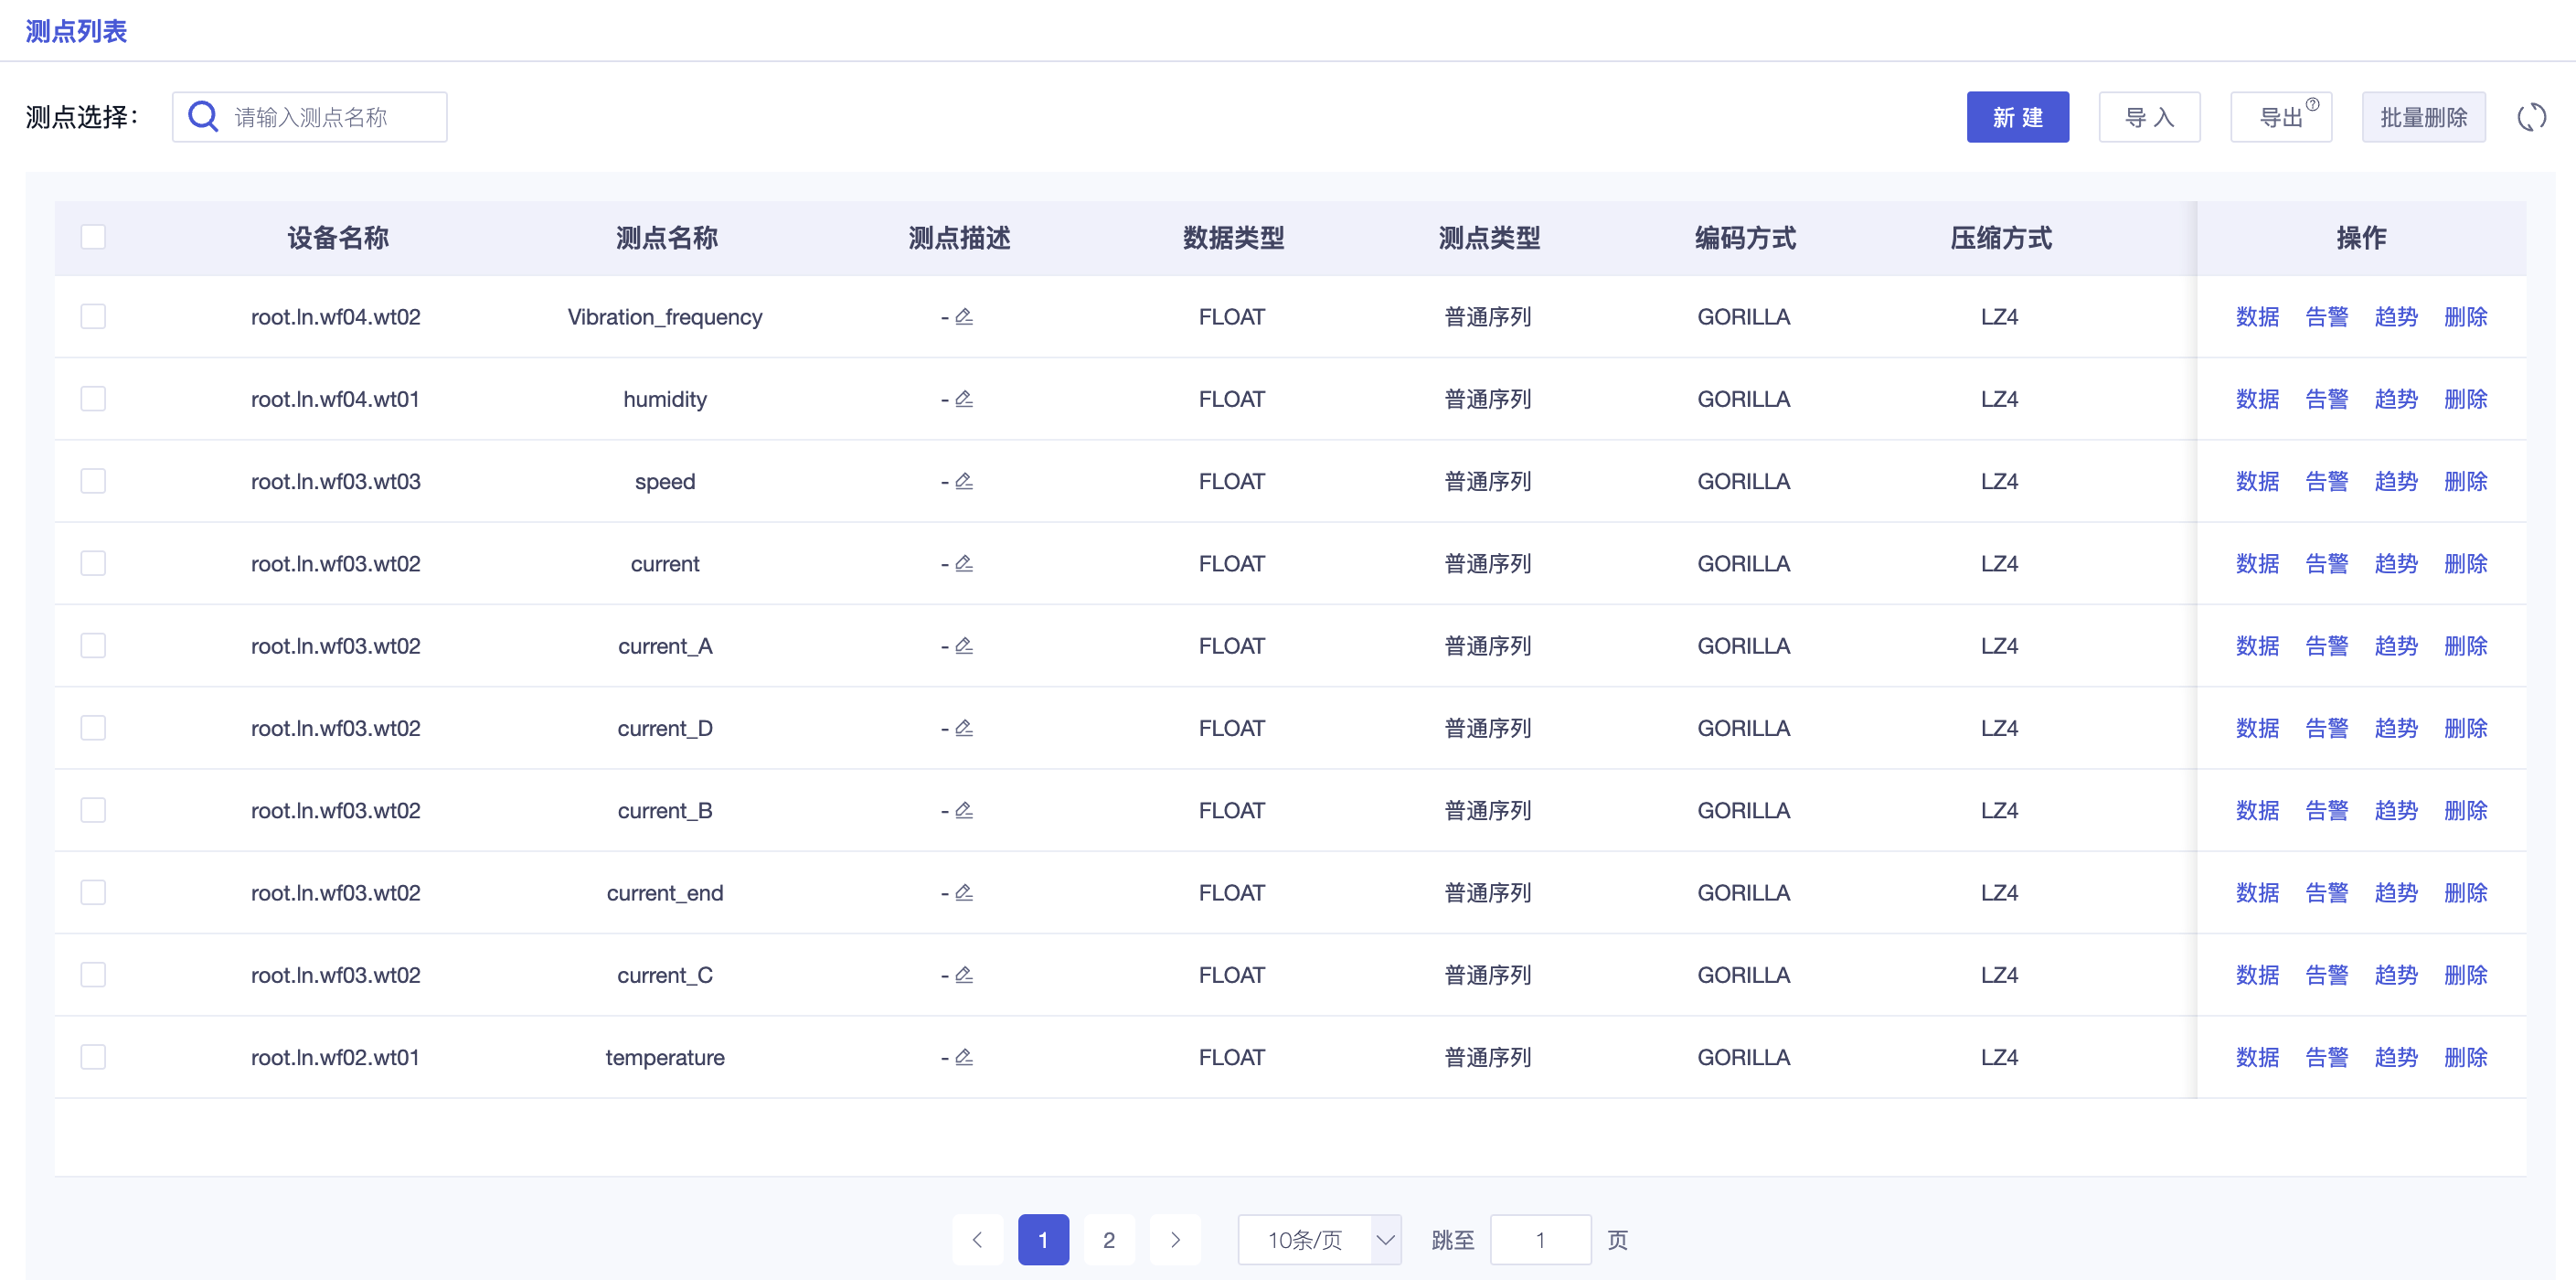
Task: Edit description of current_end measurement
Action: [964, 892]
